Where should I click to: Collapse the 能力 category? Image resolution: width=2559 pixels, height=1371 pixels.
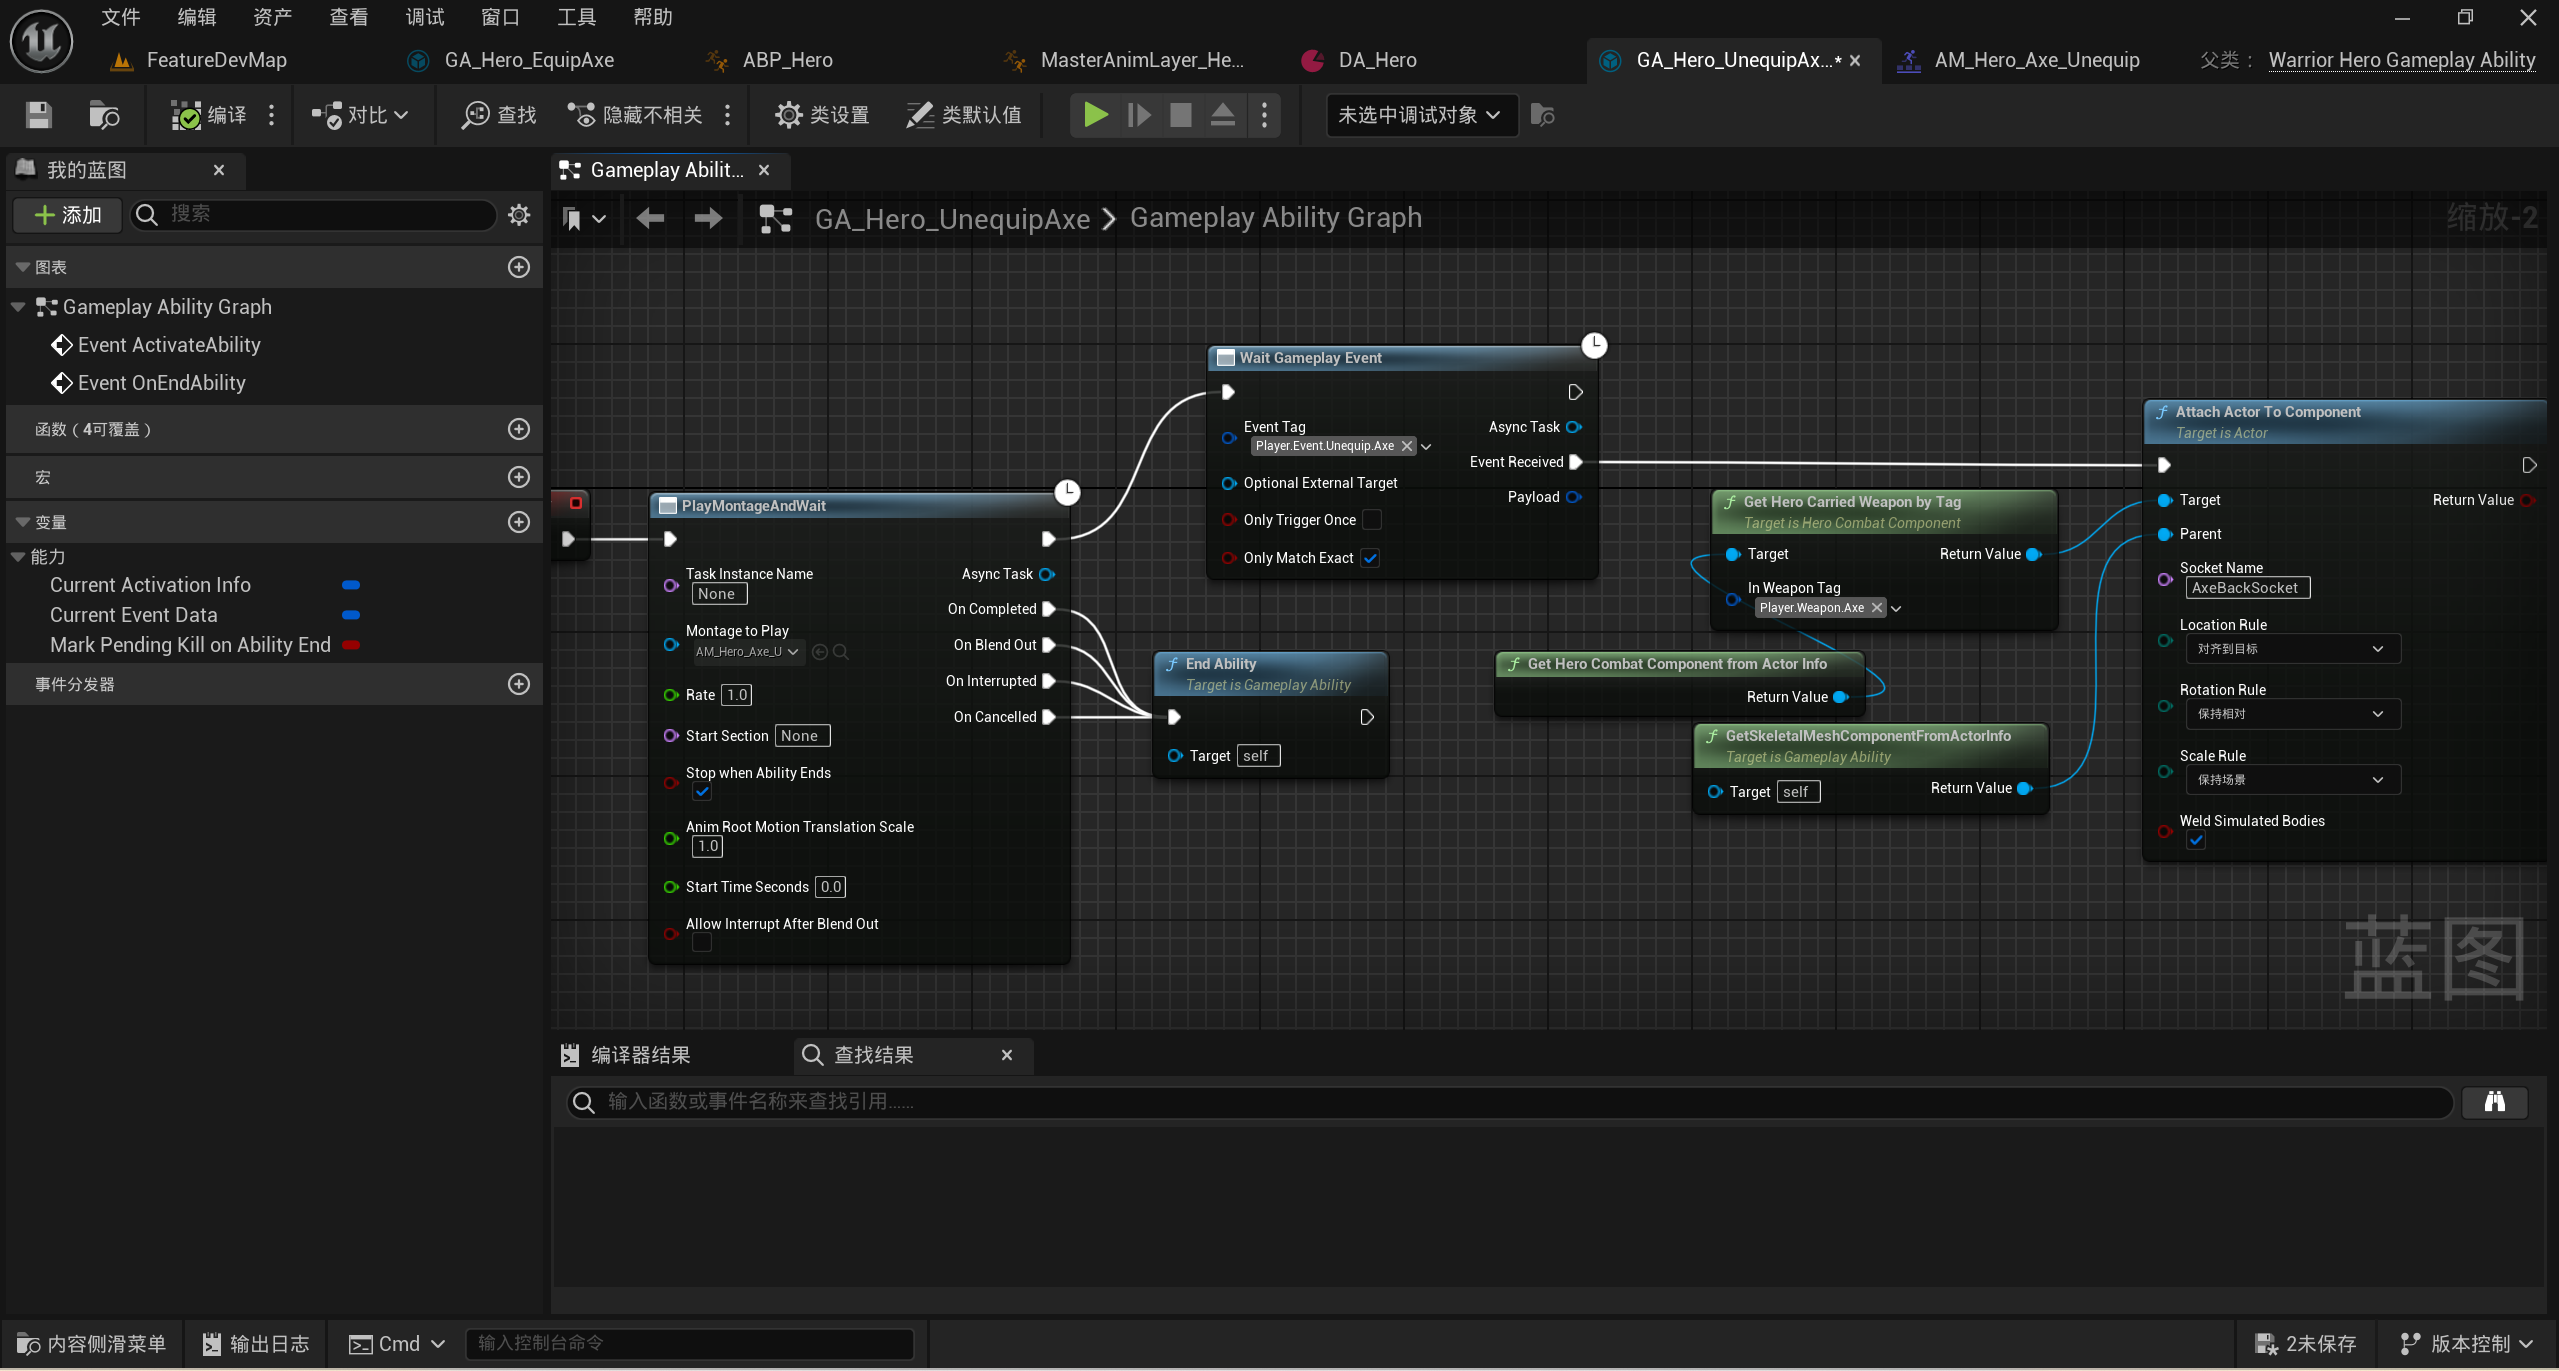(18, 556)
